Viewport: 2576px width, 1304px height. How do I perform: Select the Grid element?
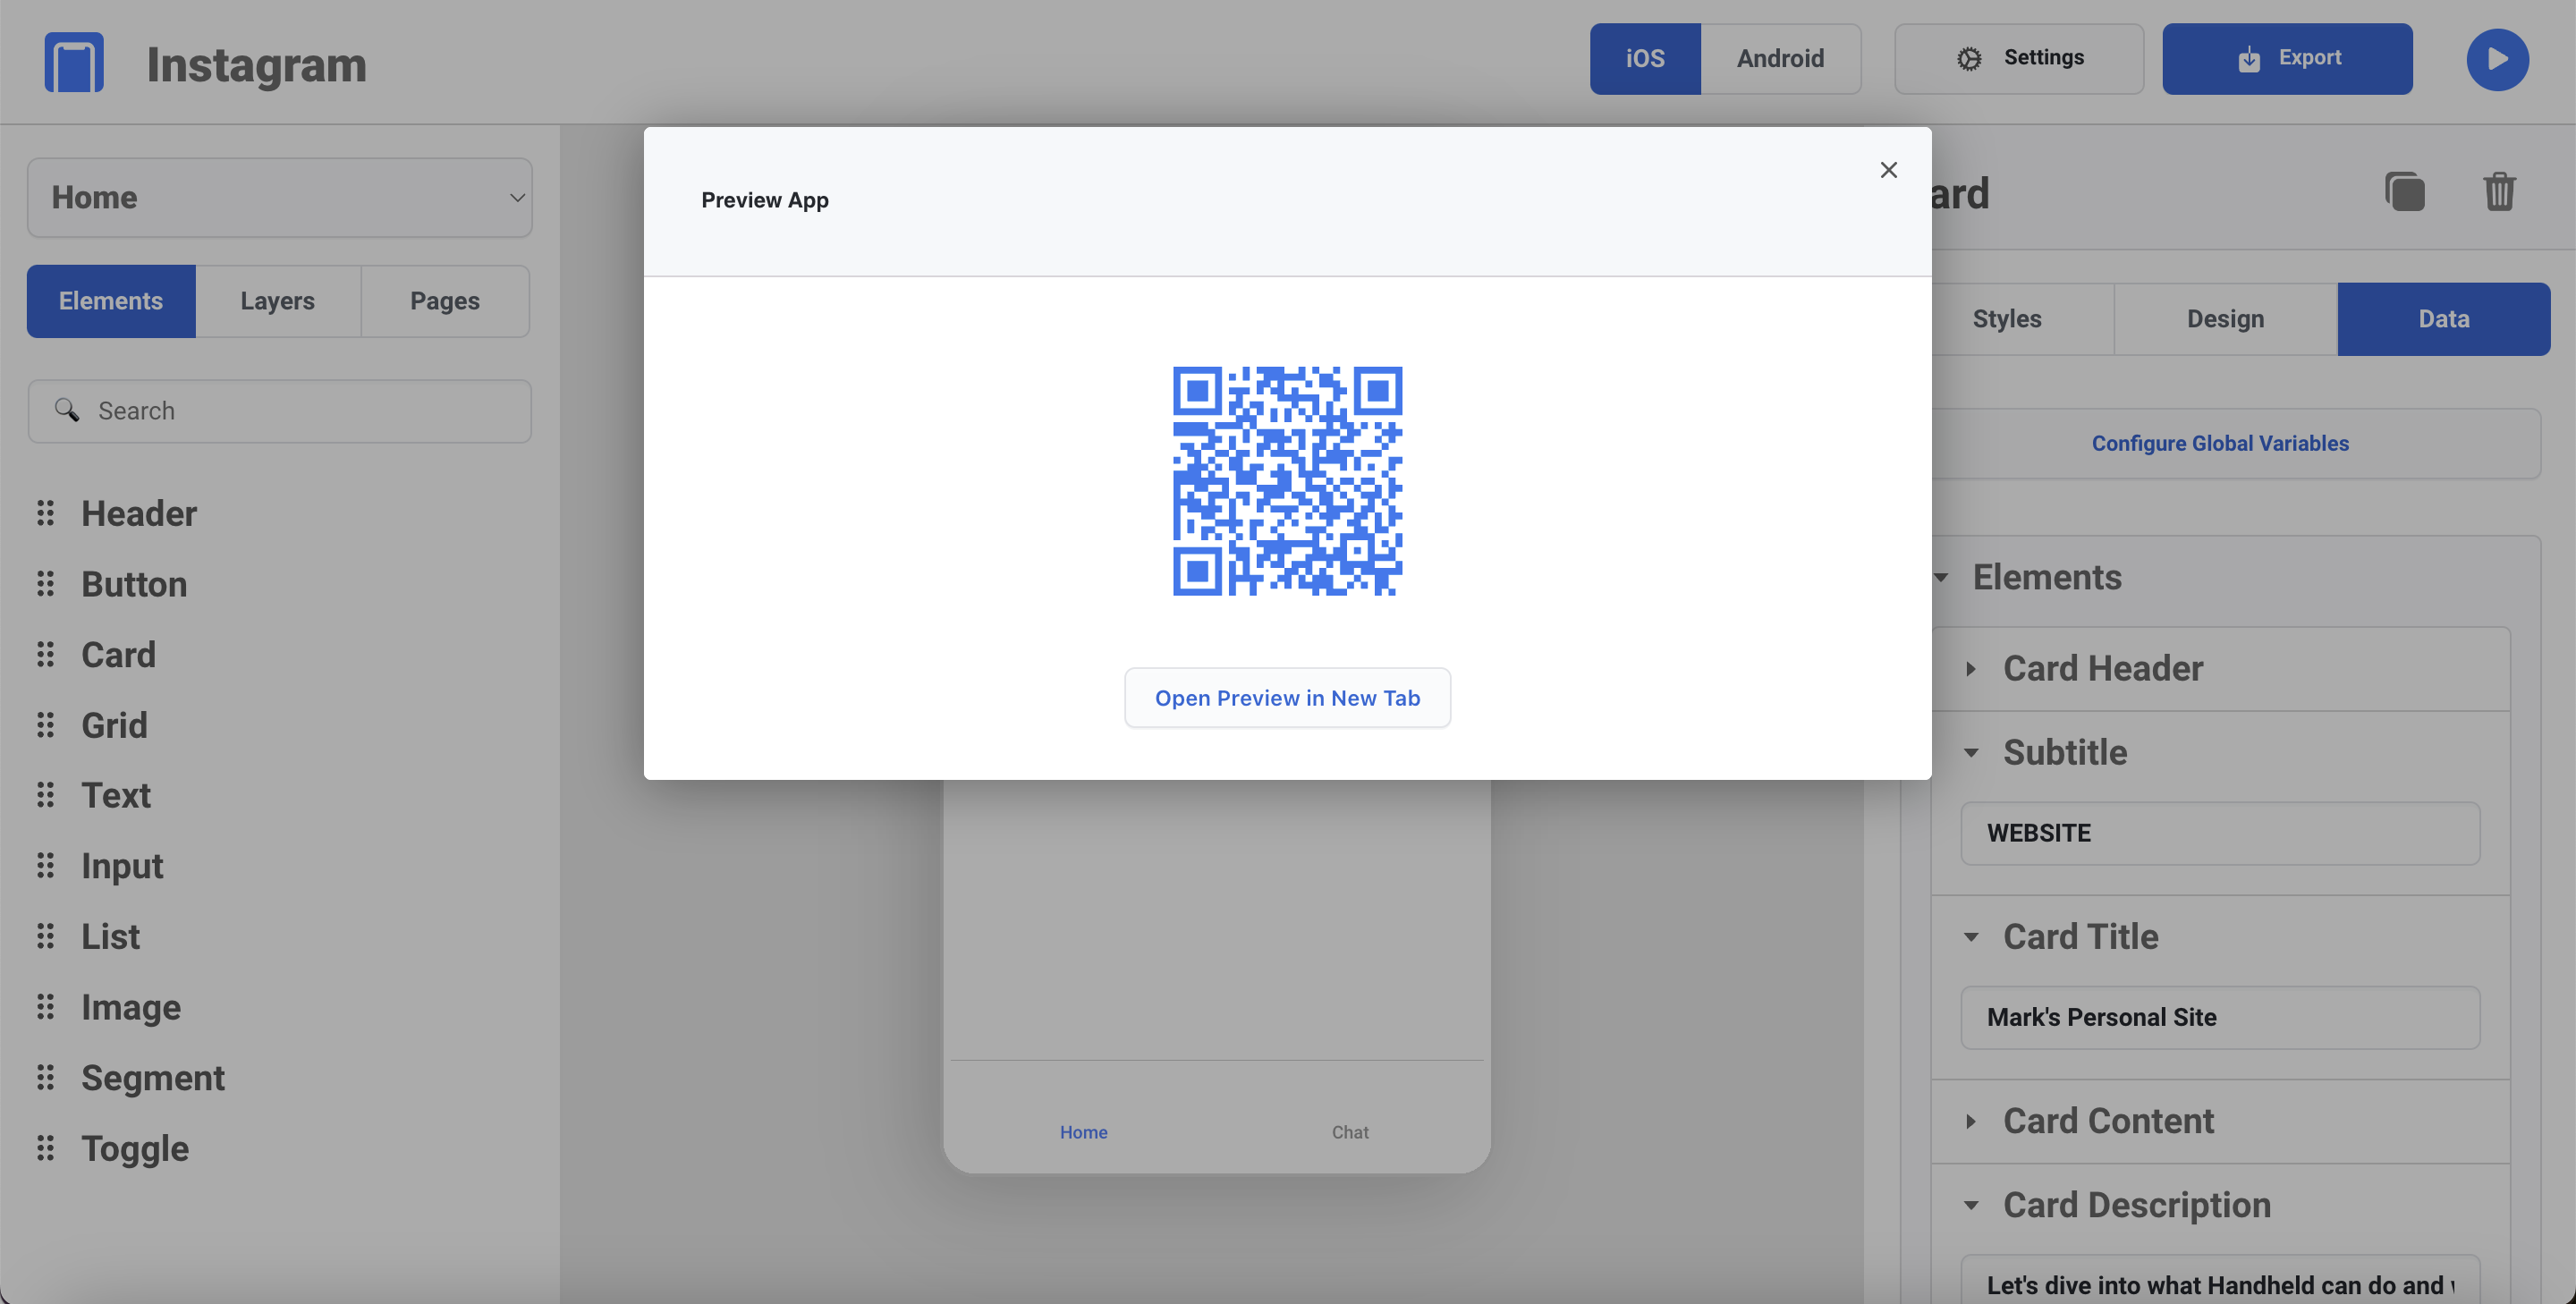[114, 725]
